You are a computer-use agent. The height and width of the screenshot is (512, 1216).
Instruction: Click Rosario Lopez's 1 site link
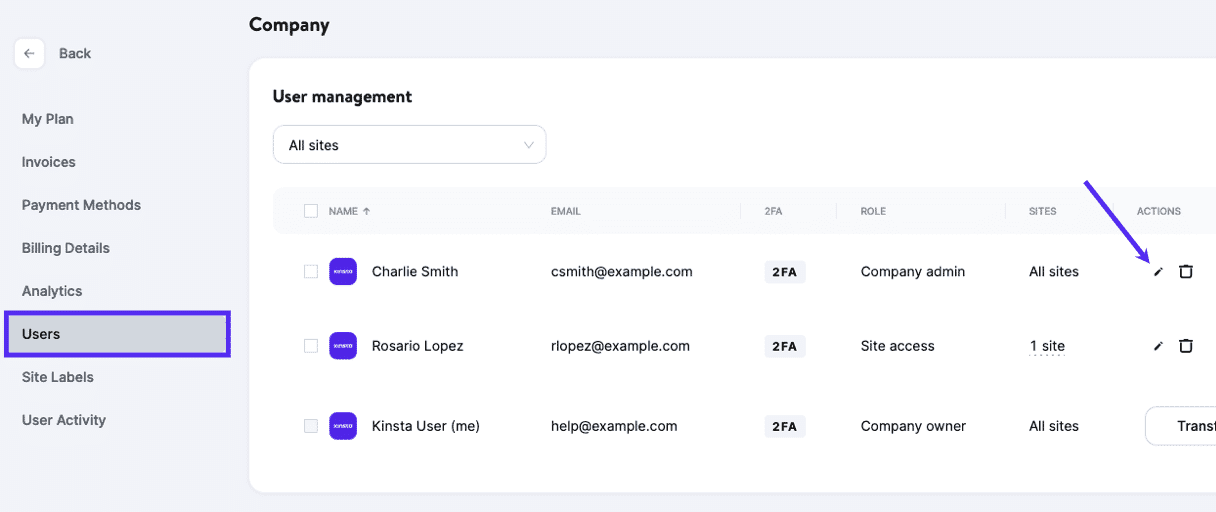click(1047, 346)
